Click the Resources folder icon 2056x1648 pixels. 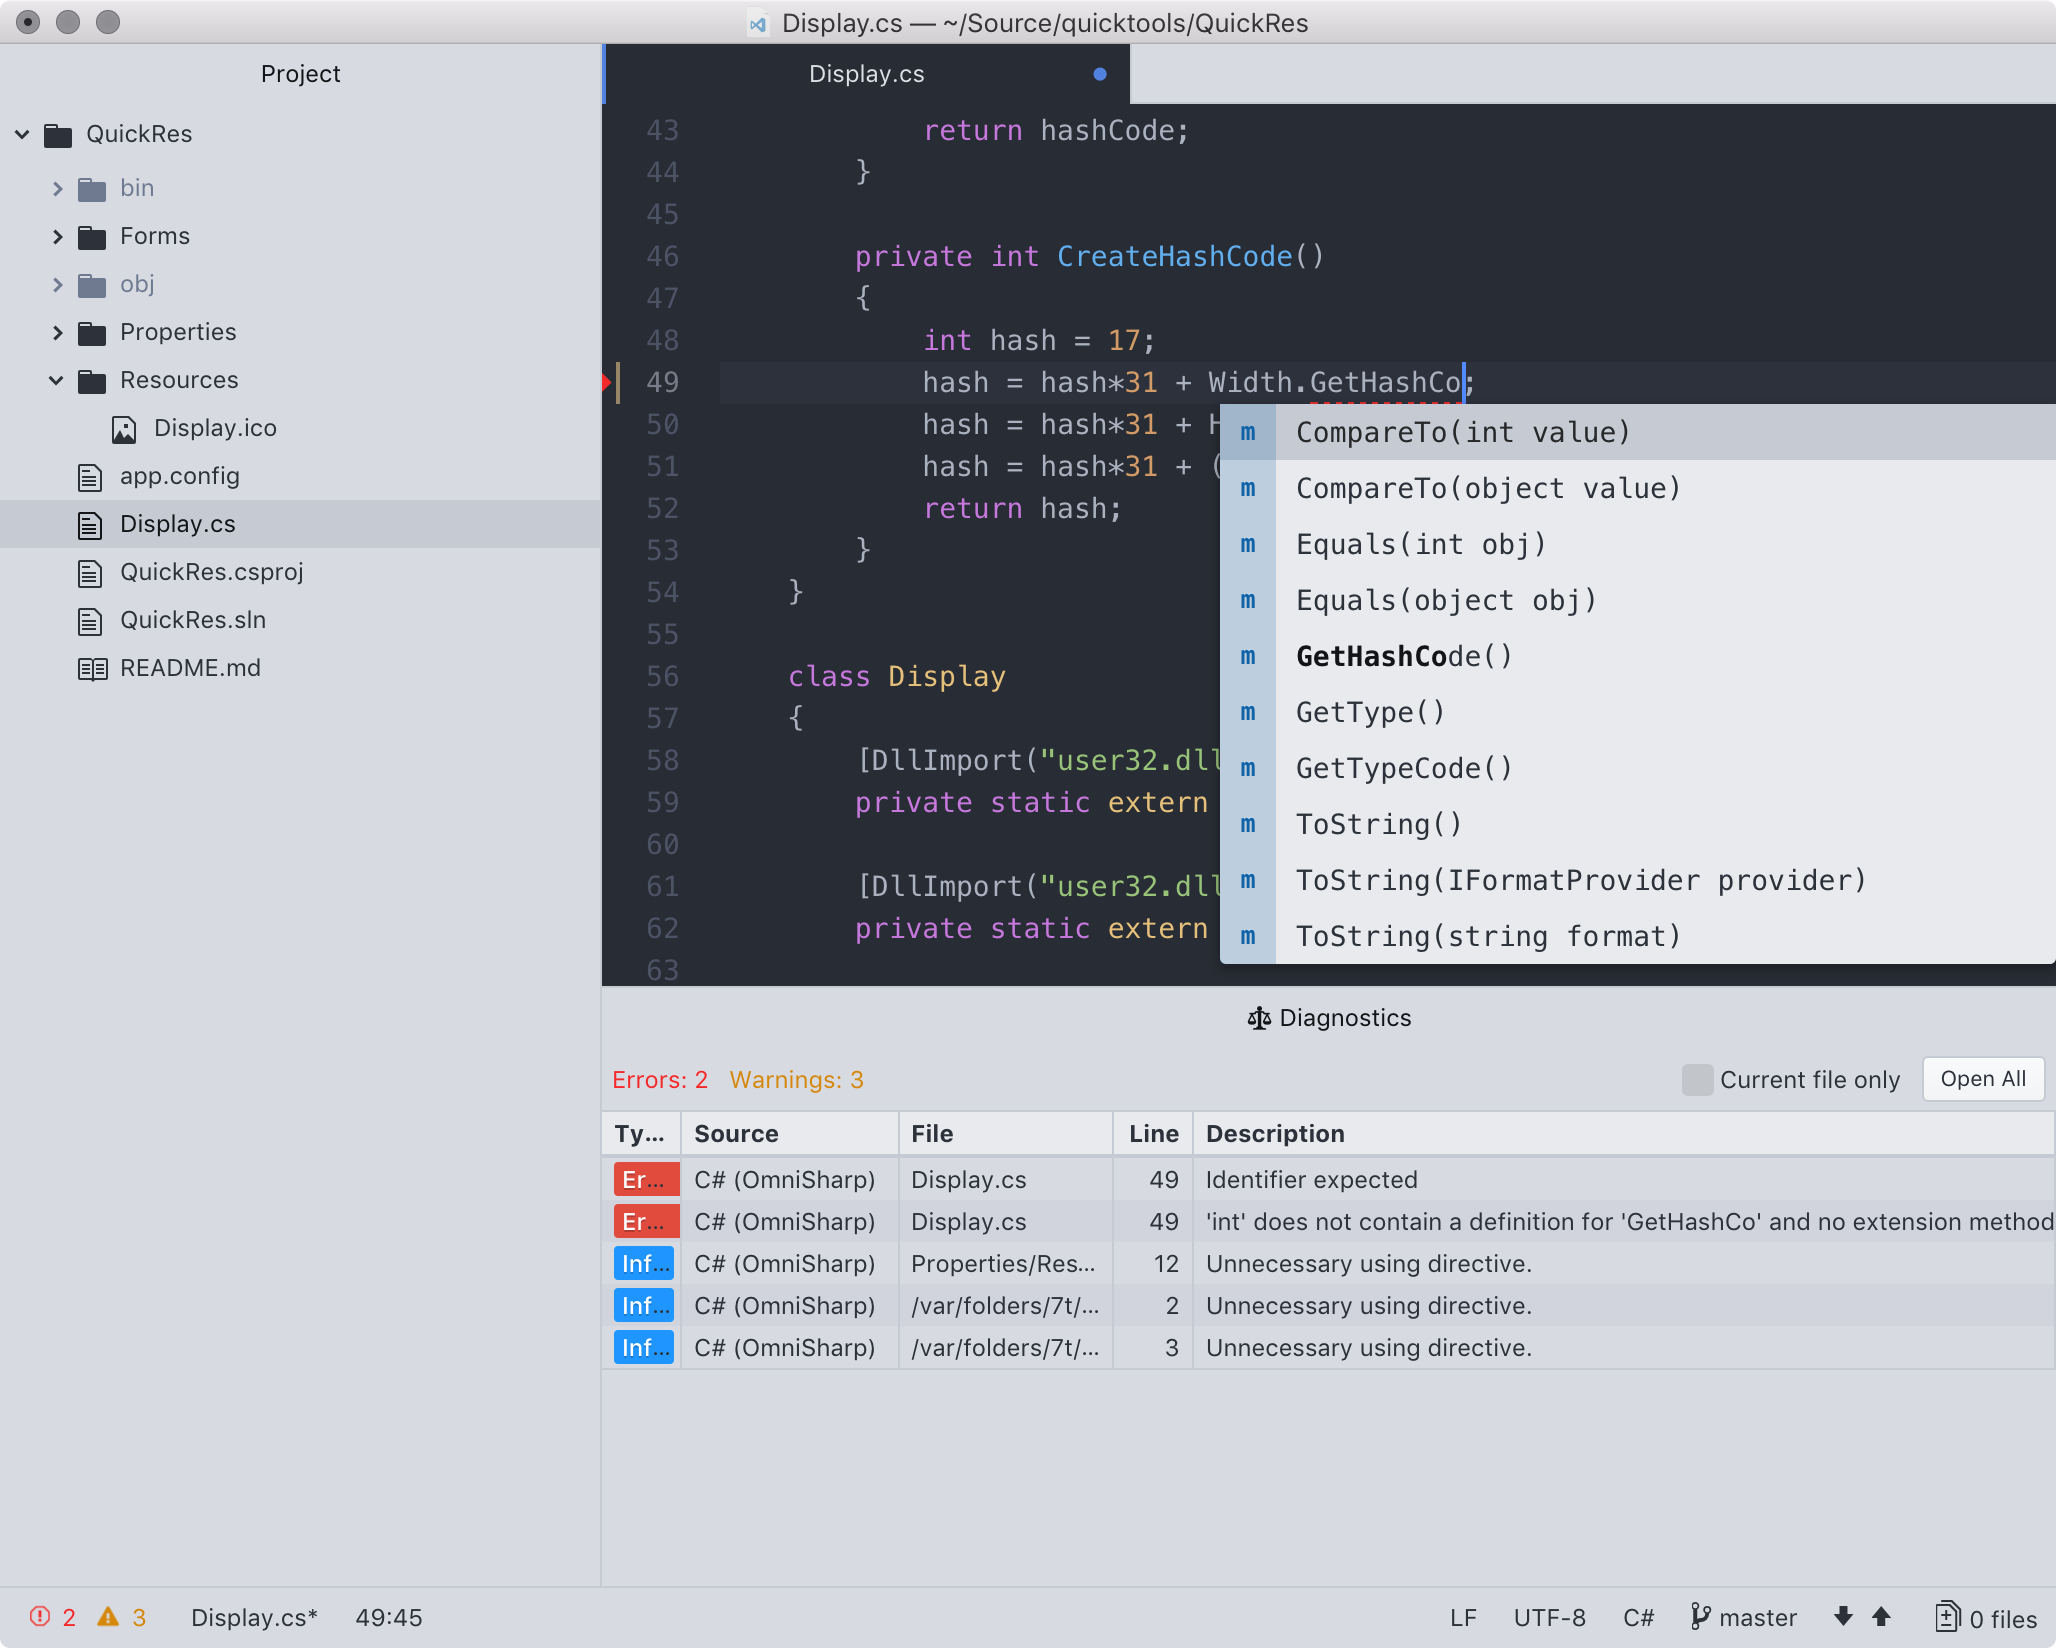pyautogui.click(x=92, y=381)
